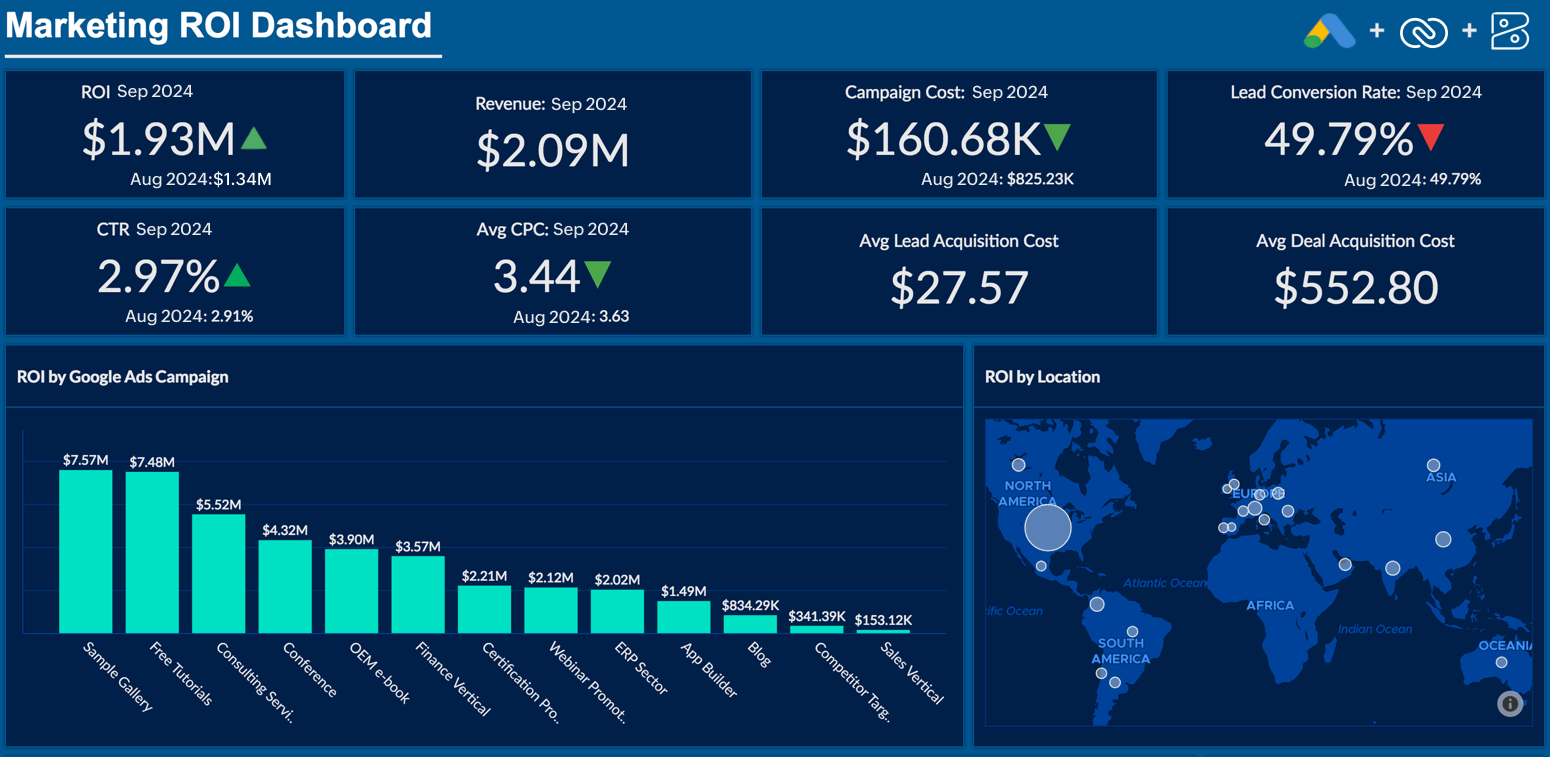Click the Avg Lead Acquisition Cost value $27.57

pyautogui.click(x=959, y=288)
